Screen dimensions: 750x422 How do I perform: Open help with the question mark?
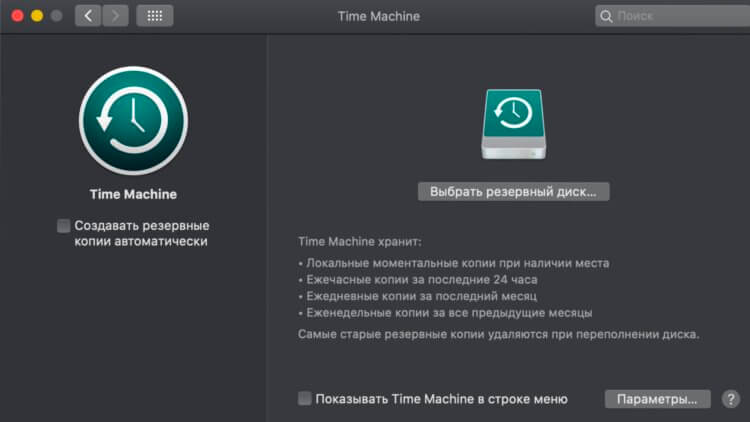(x=729, y=399)
